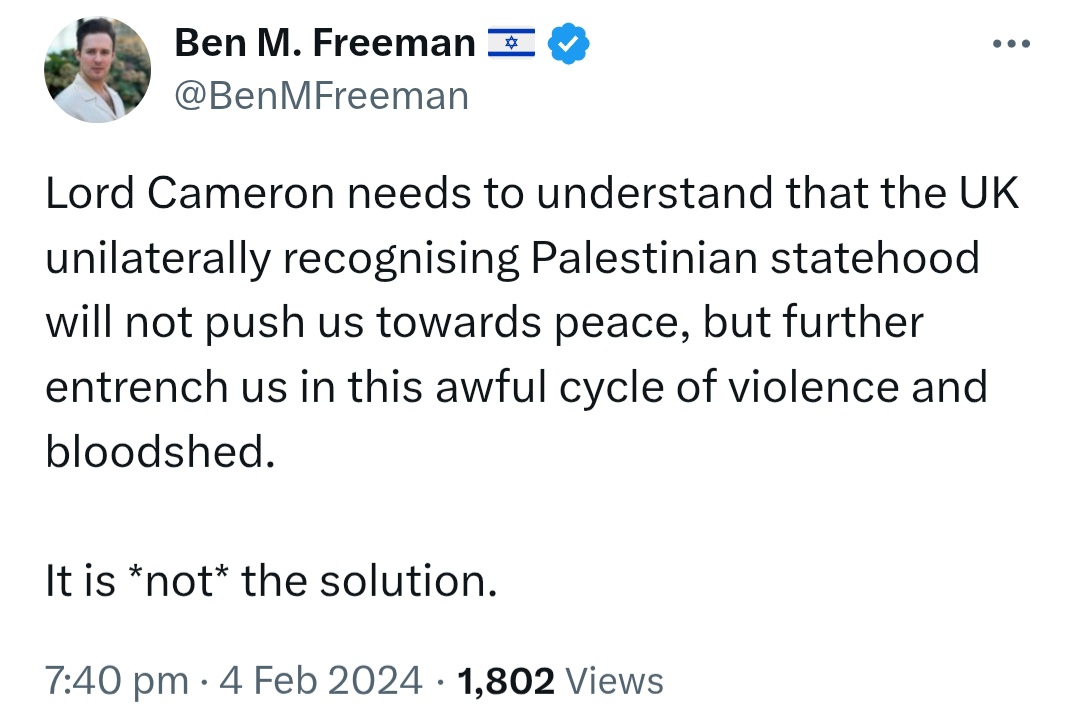The width and height of the screenshot is (1080, 723).
Task: Click the word "bloodshed." in the tweet
Action: tap(160, 451)
